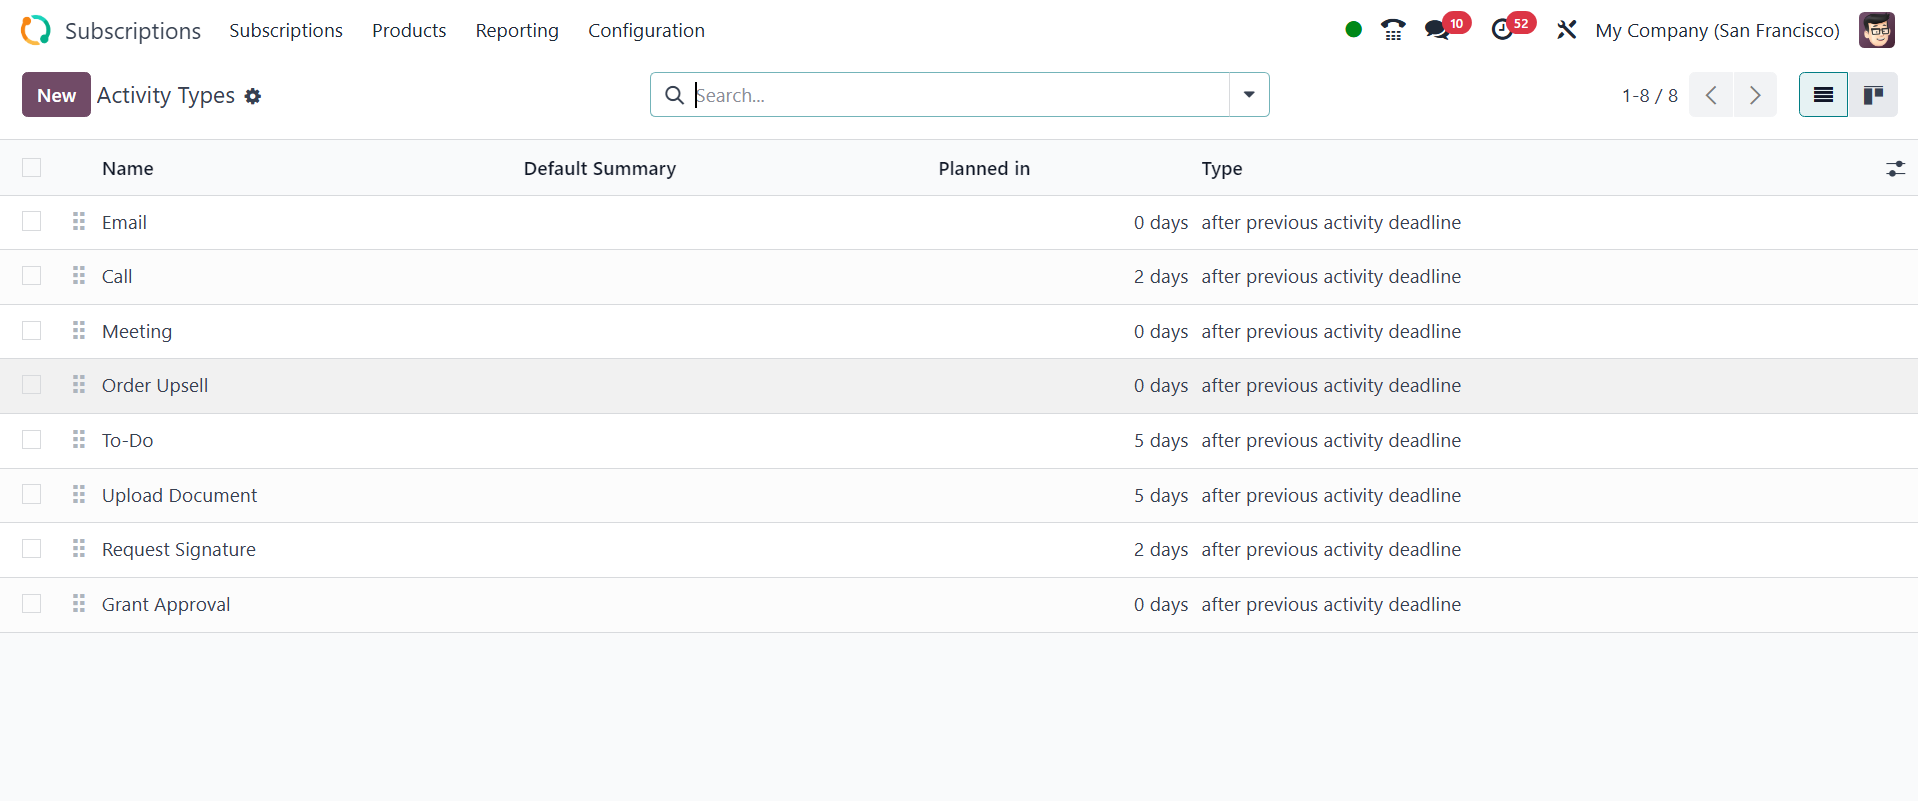Viewport: 1918px width, 801px height.
Task: Click the gear icon beside Activity Types
Action: click(253, 96)
